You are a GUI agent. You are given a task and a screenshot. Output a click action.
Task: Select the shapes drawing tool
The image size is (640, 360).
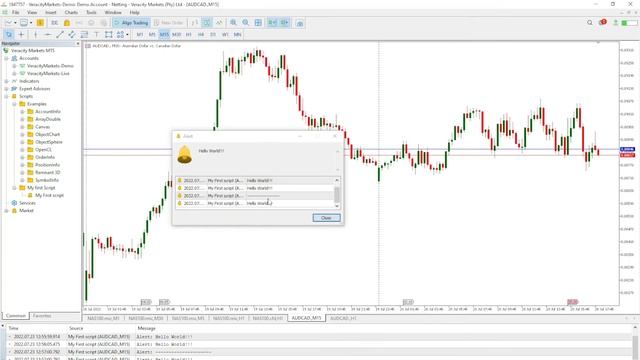click(109, 35)
